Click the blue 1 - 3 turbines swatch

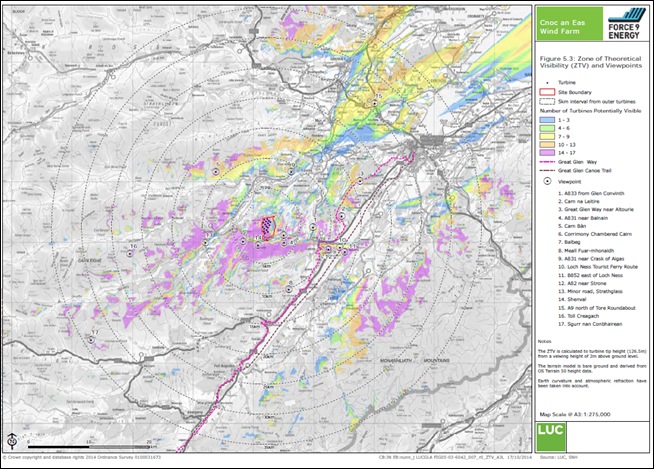point(547,120)
